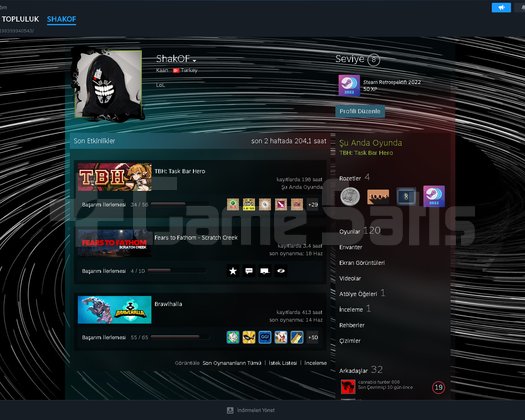The width and height of the screenshot is (525, 420).
Task: Click the friend level 19 circle badge
Action: tap(438, 388)
